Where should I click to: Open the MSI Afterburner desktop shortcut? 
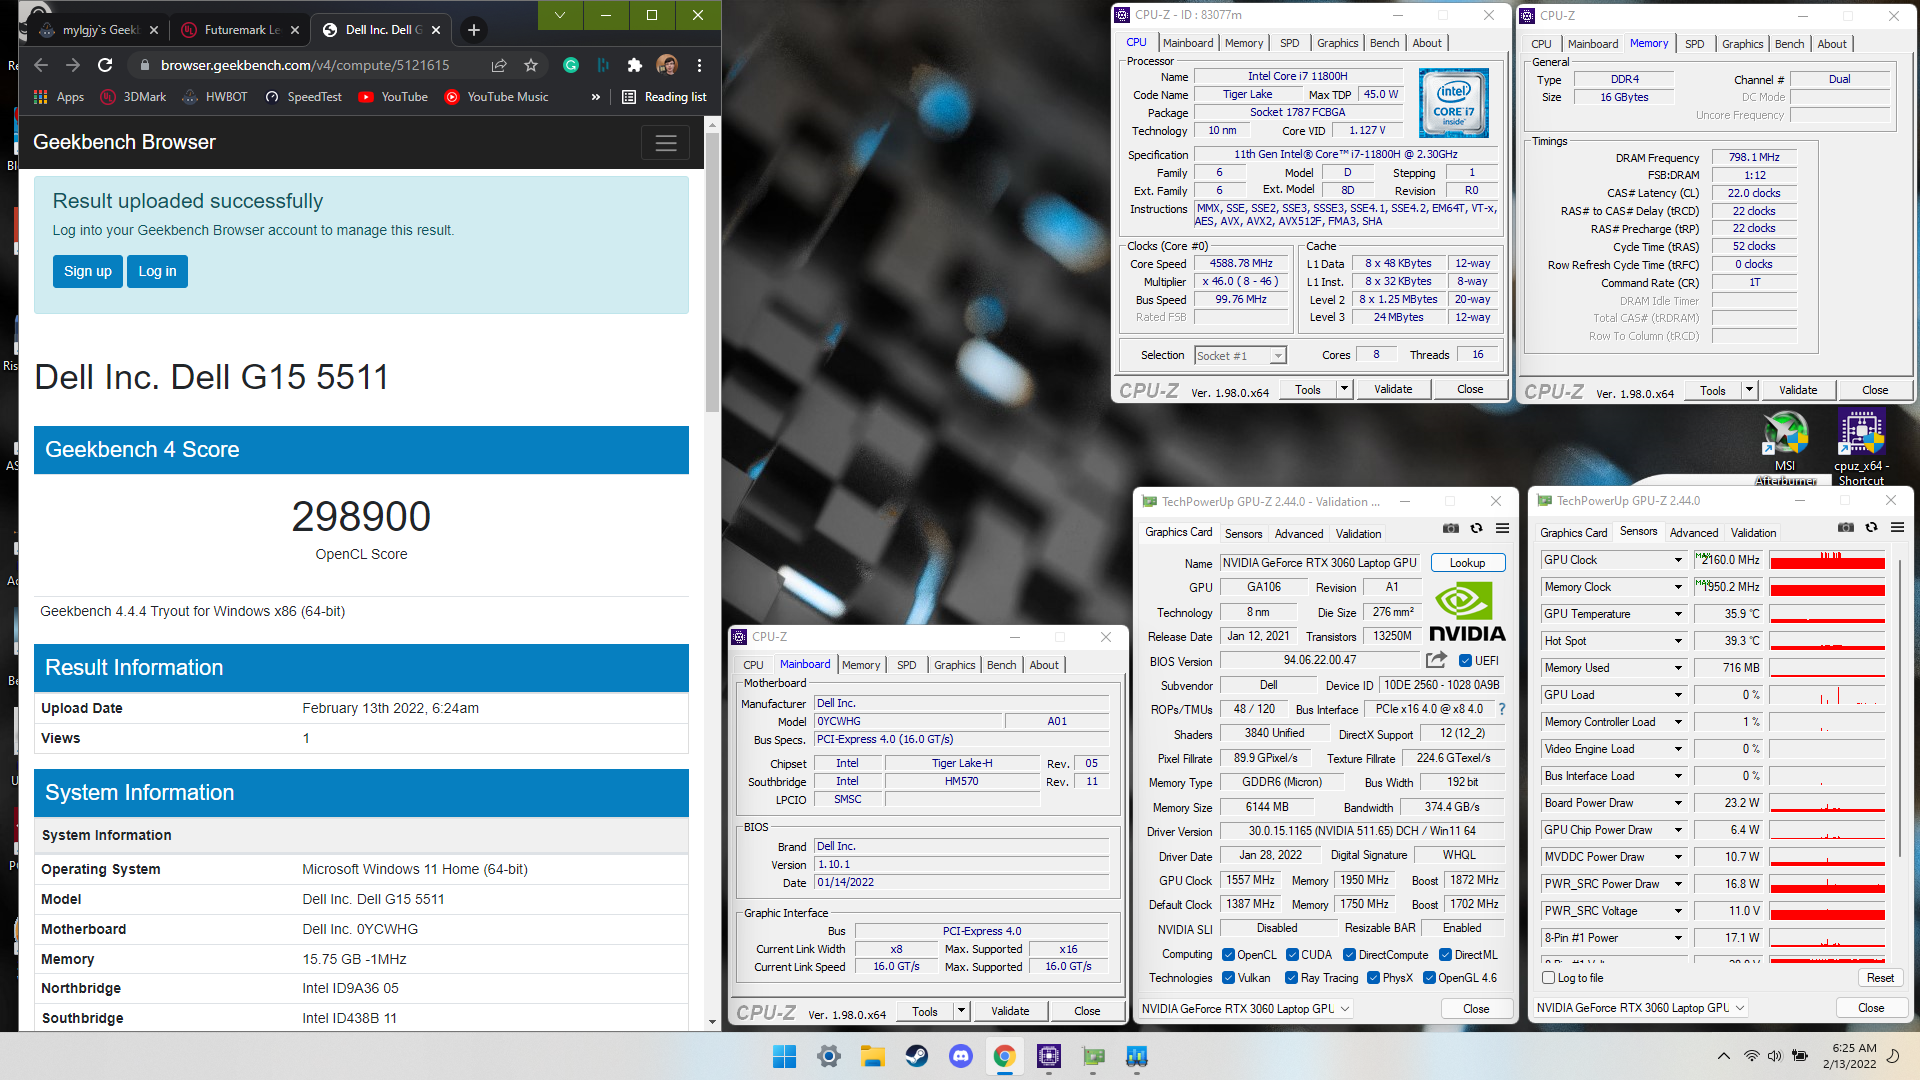point(1785,448)
